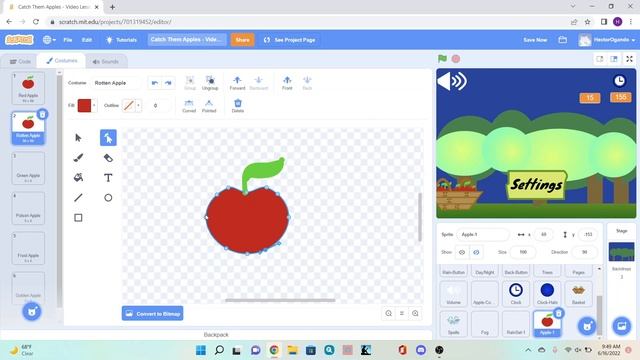The width and height of the screenshot is (640, 360).
Task: Switch to the Code tab
Action: click(x=20, y=62)
